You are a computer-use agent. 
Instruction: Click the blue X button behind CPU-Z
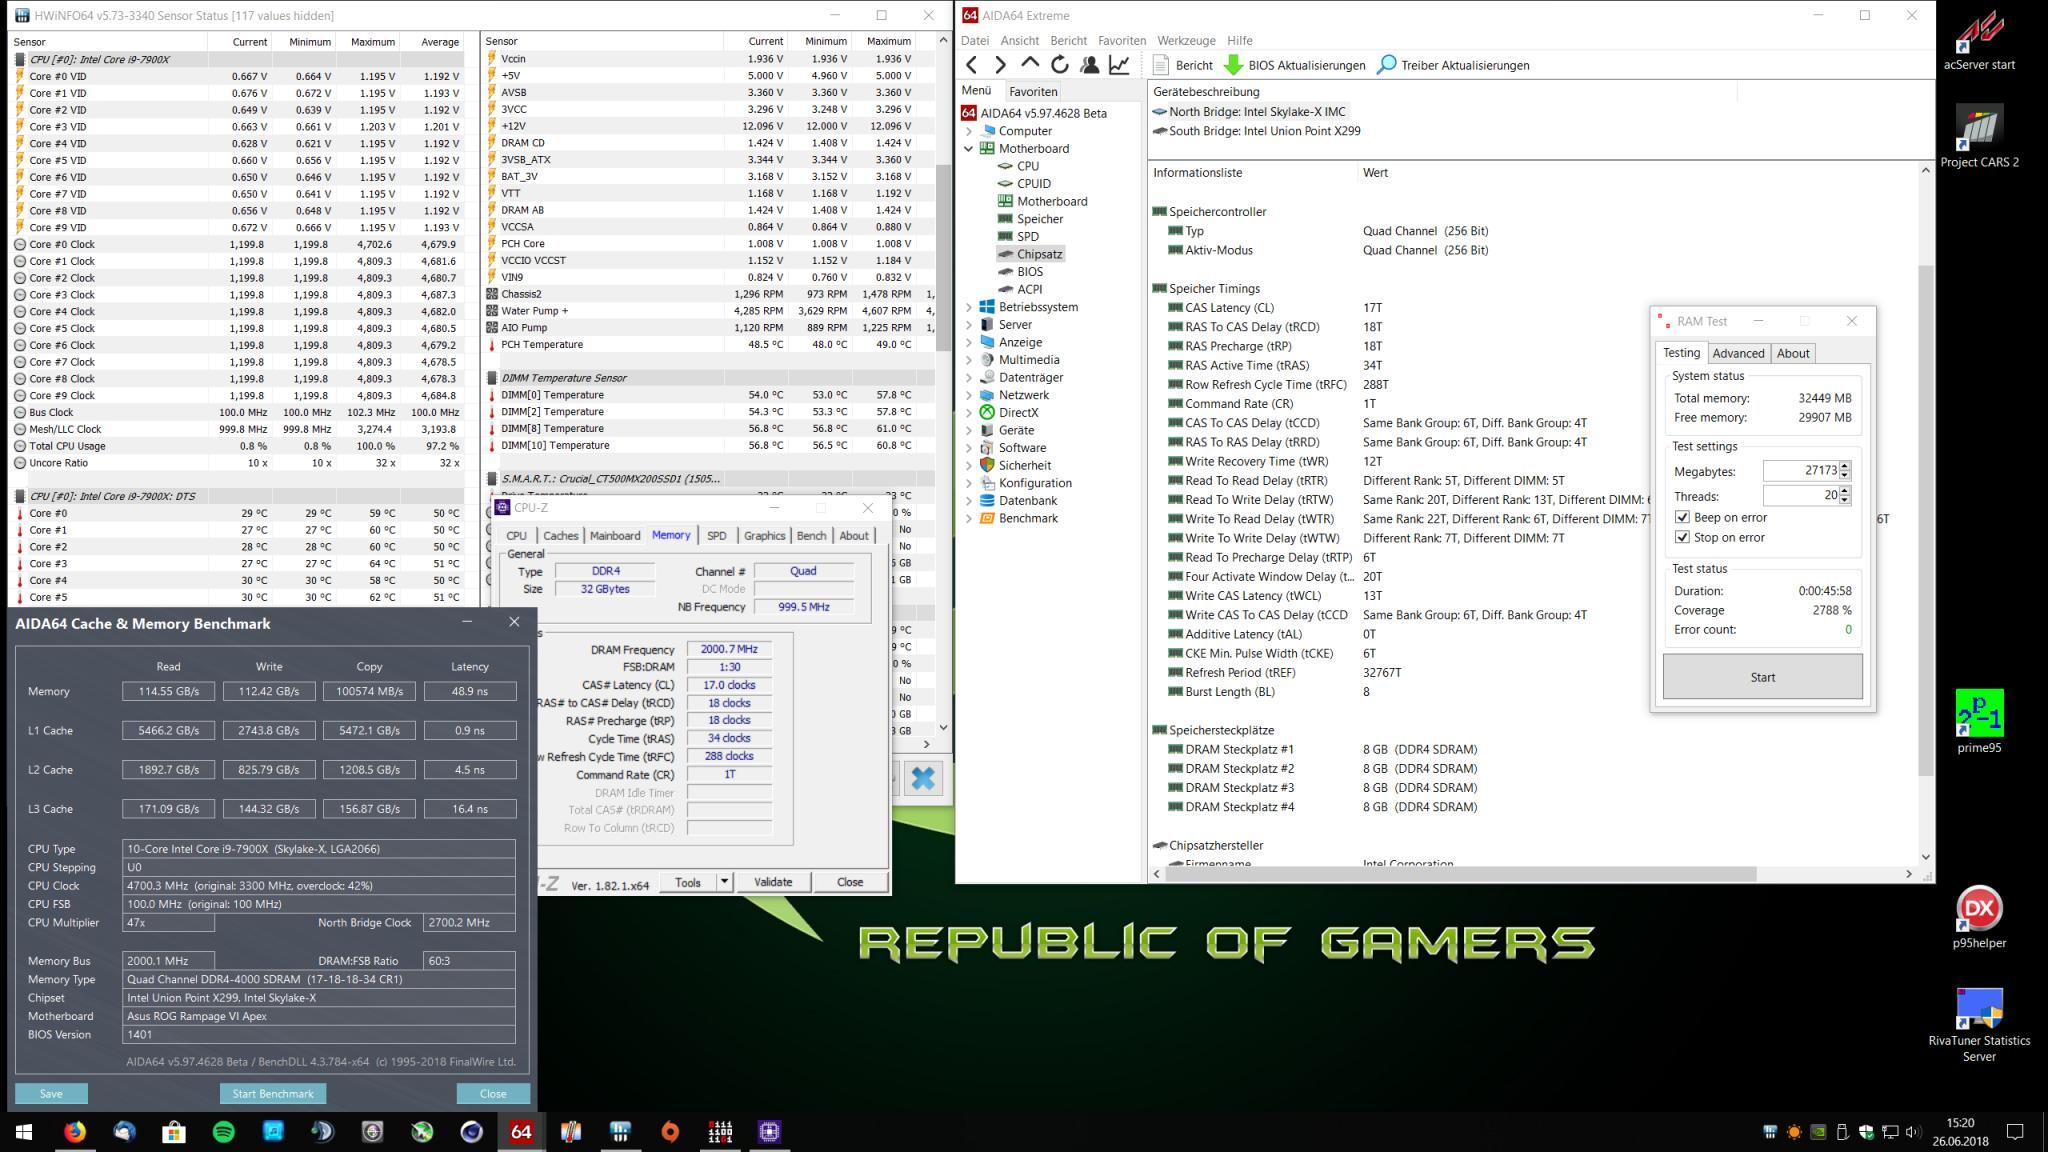(923, 778)
